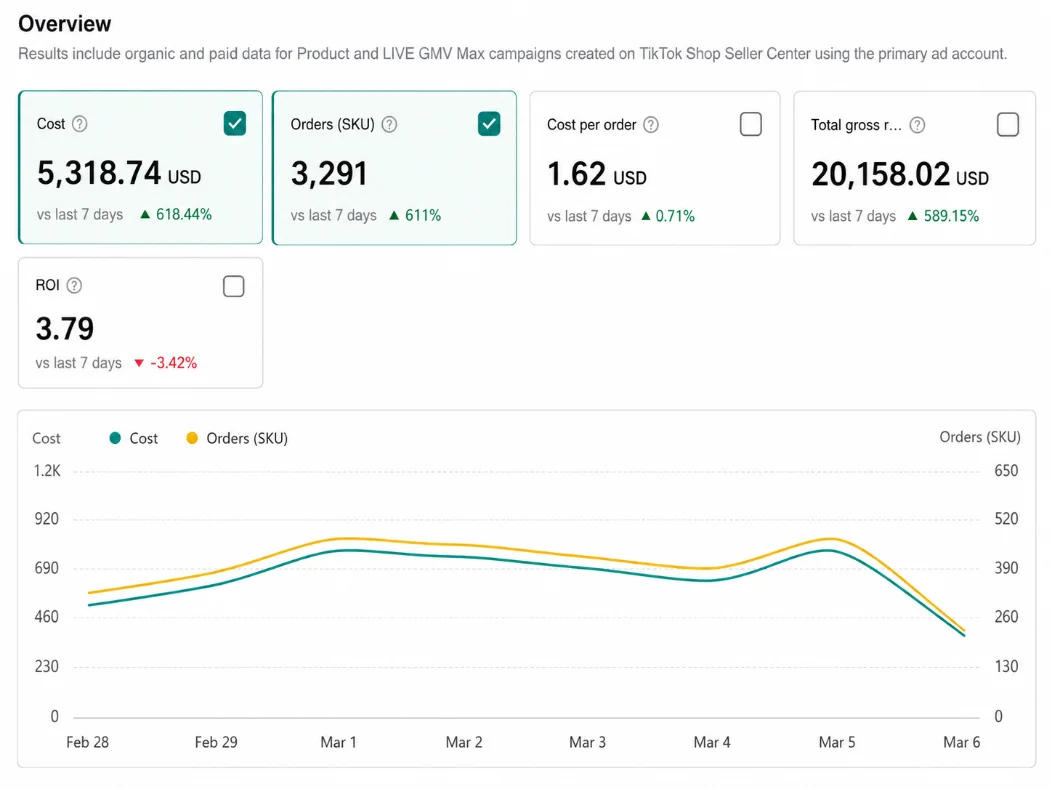Select the ROI 3.79 metric card
Viewport: 1052px width, 789px height.
point(140,323)
